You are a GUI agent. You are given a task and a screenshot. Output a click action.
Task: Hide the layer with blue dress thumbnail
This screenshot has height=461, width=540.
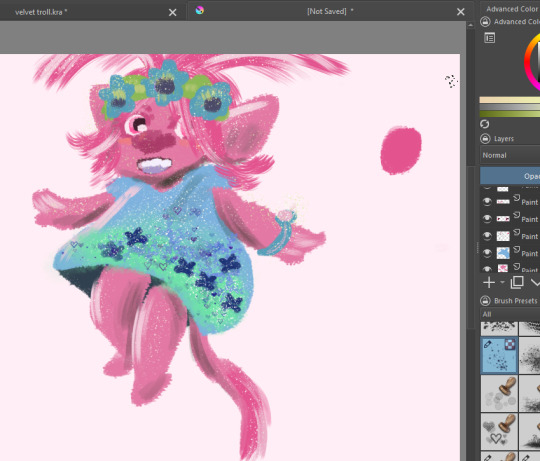tap(487, 253)
